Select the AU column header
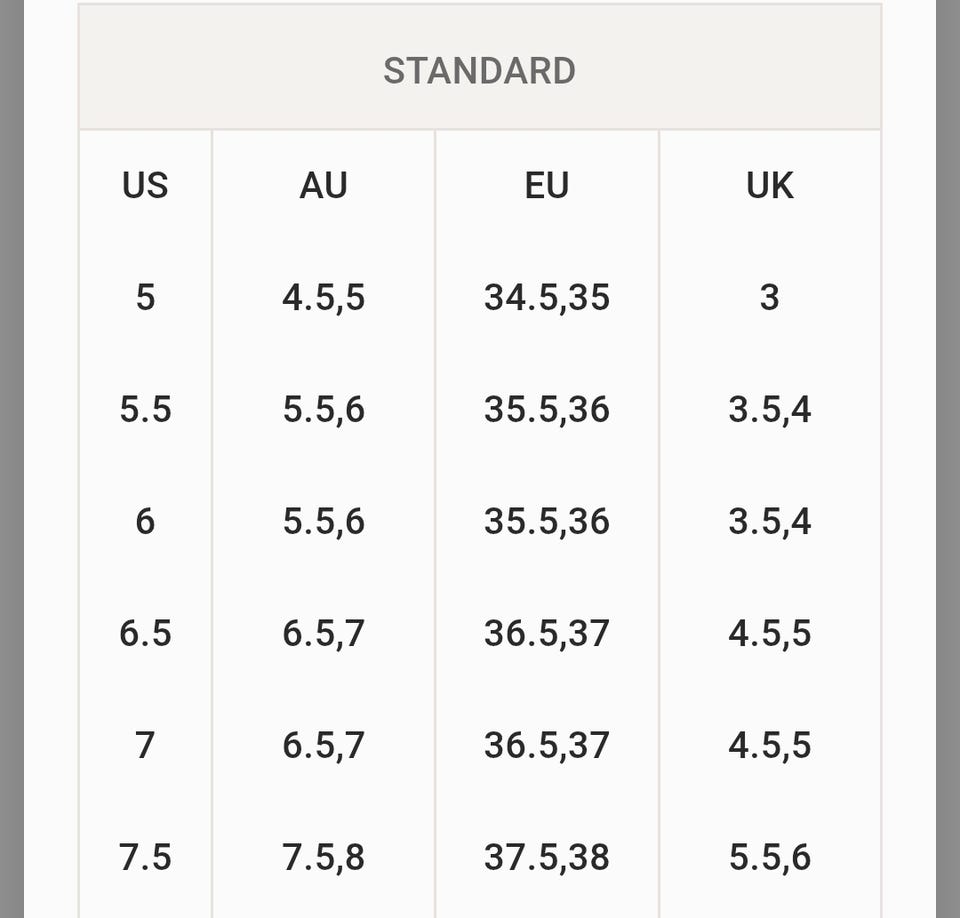The image size is (960, 918). click(323, 186)
